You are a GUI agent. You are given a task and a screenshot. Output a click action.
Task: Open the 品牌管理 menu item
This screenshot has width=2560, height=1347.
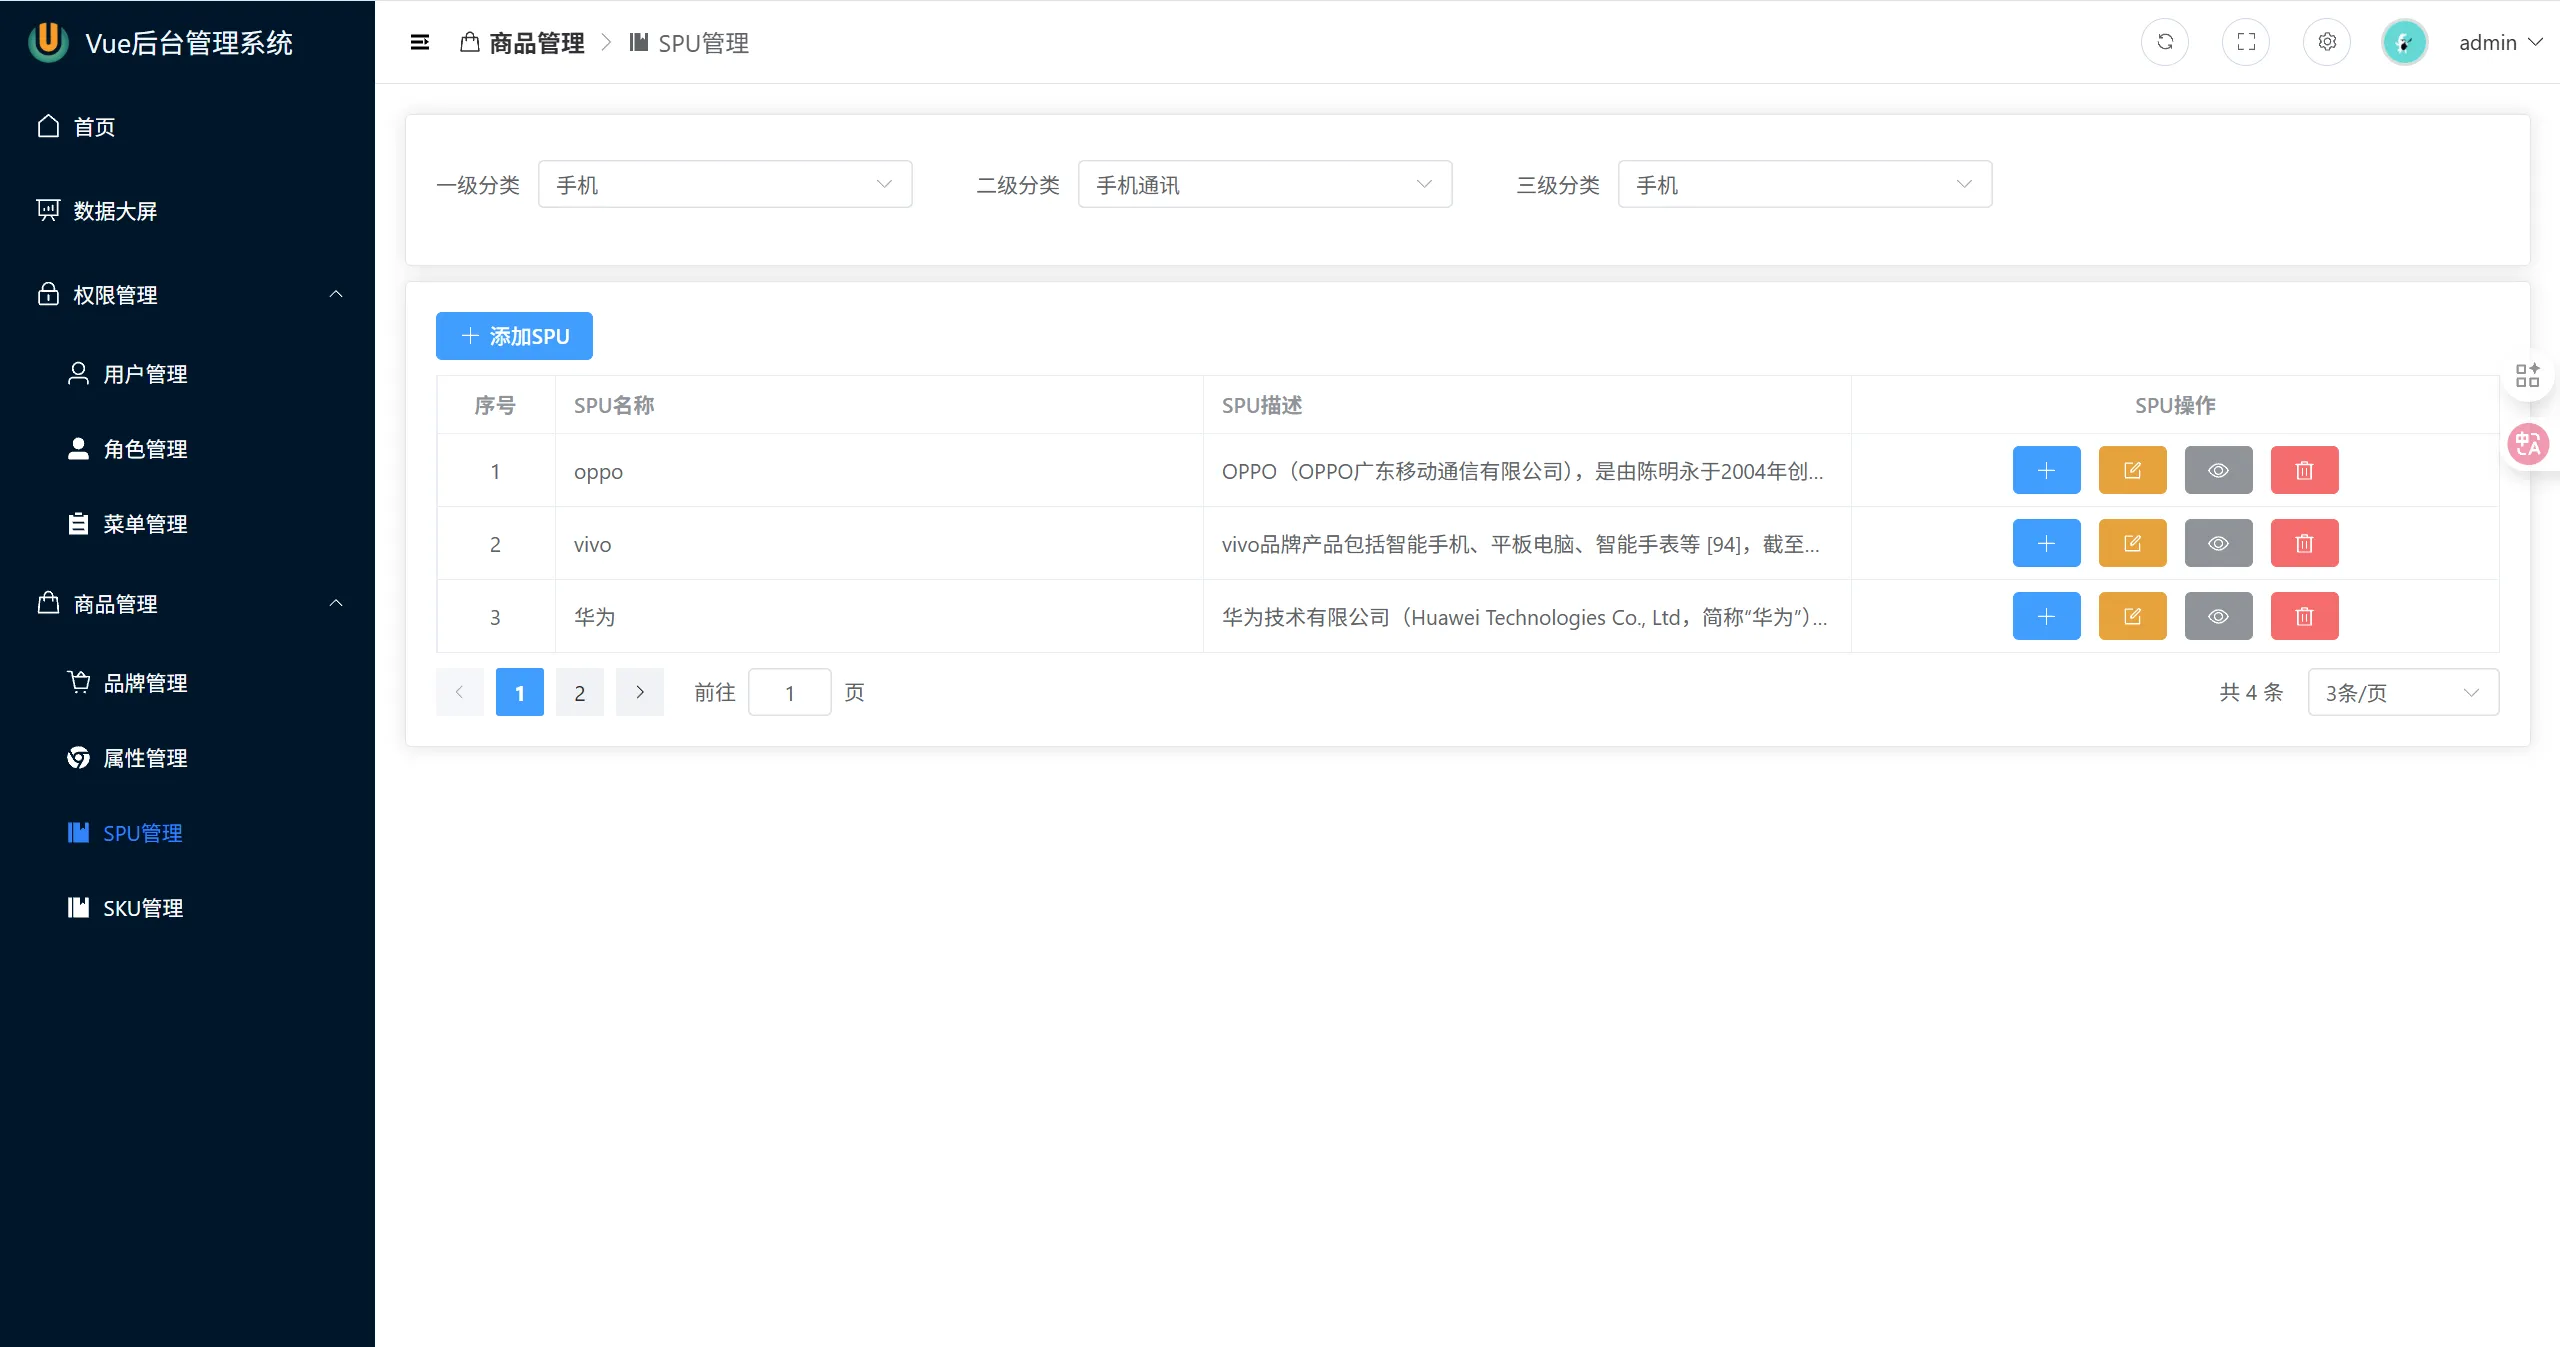(145, 683)
